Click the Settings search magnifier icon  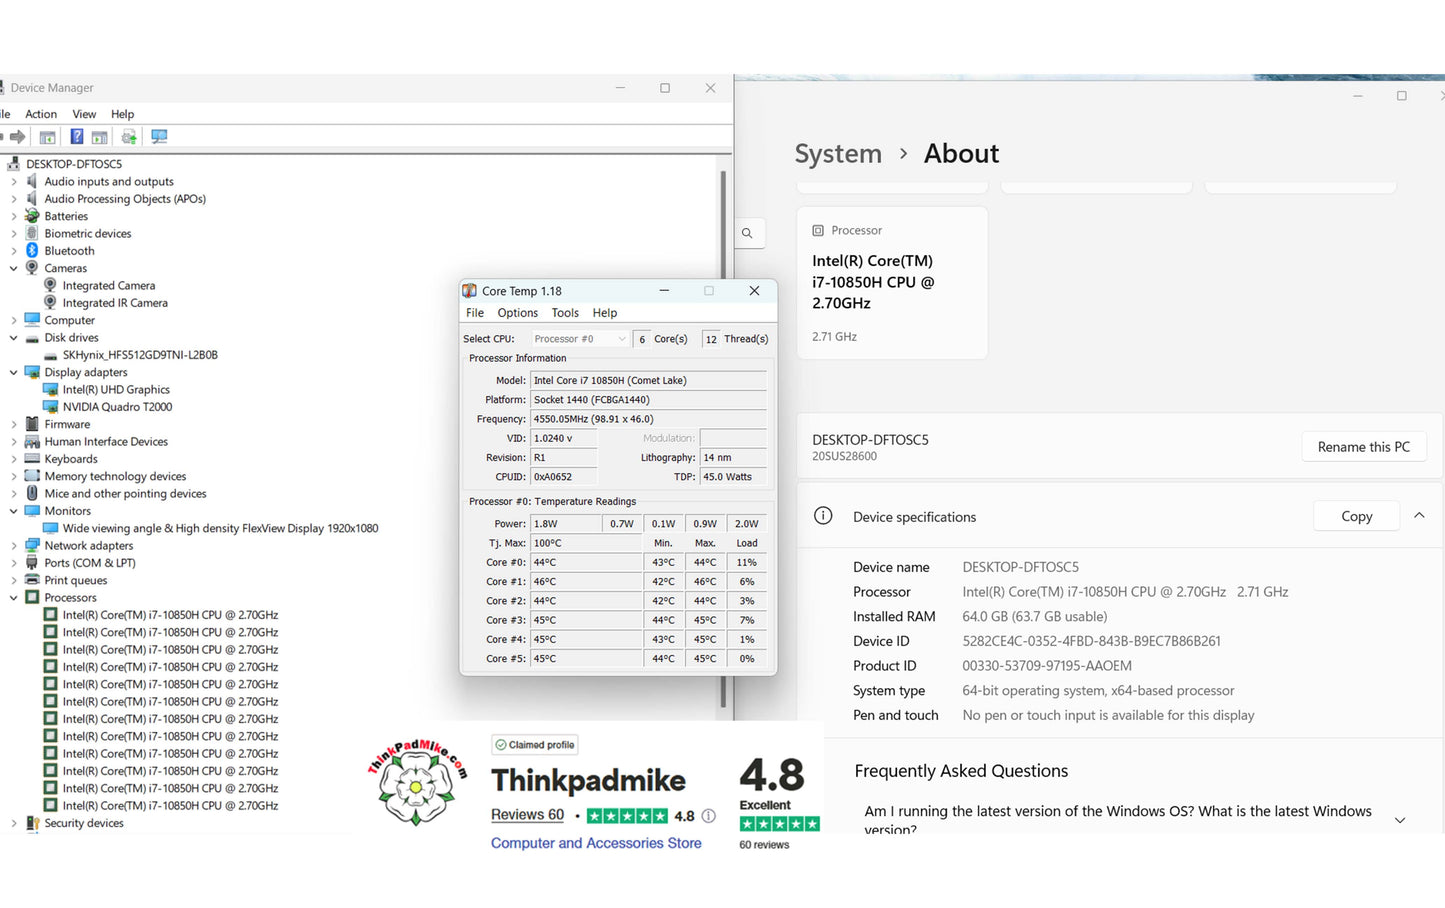(x=747, y=233)
